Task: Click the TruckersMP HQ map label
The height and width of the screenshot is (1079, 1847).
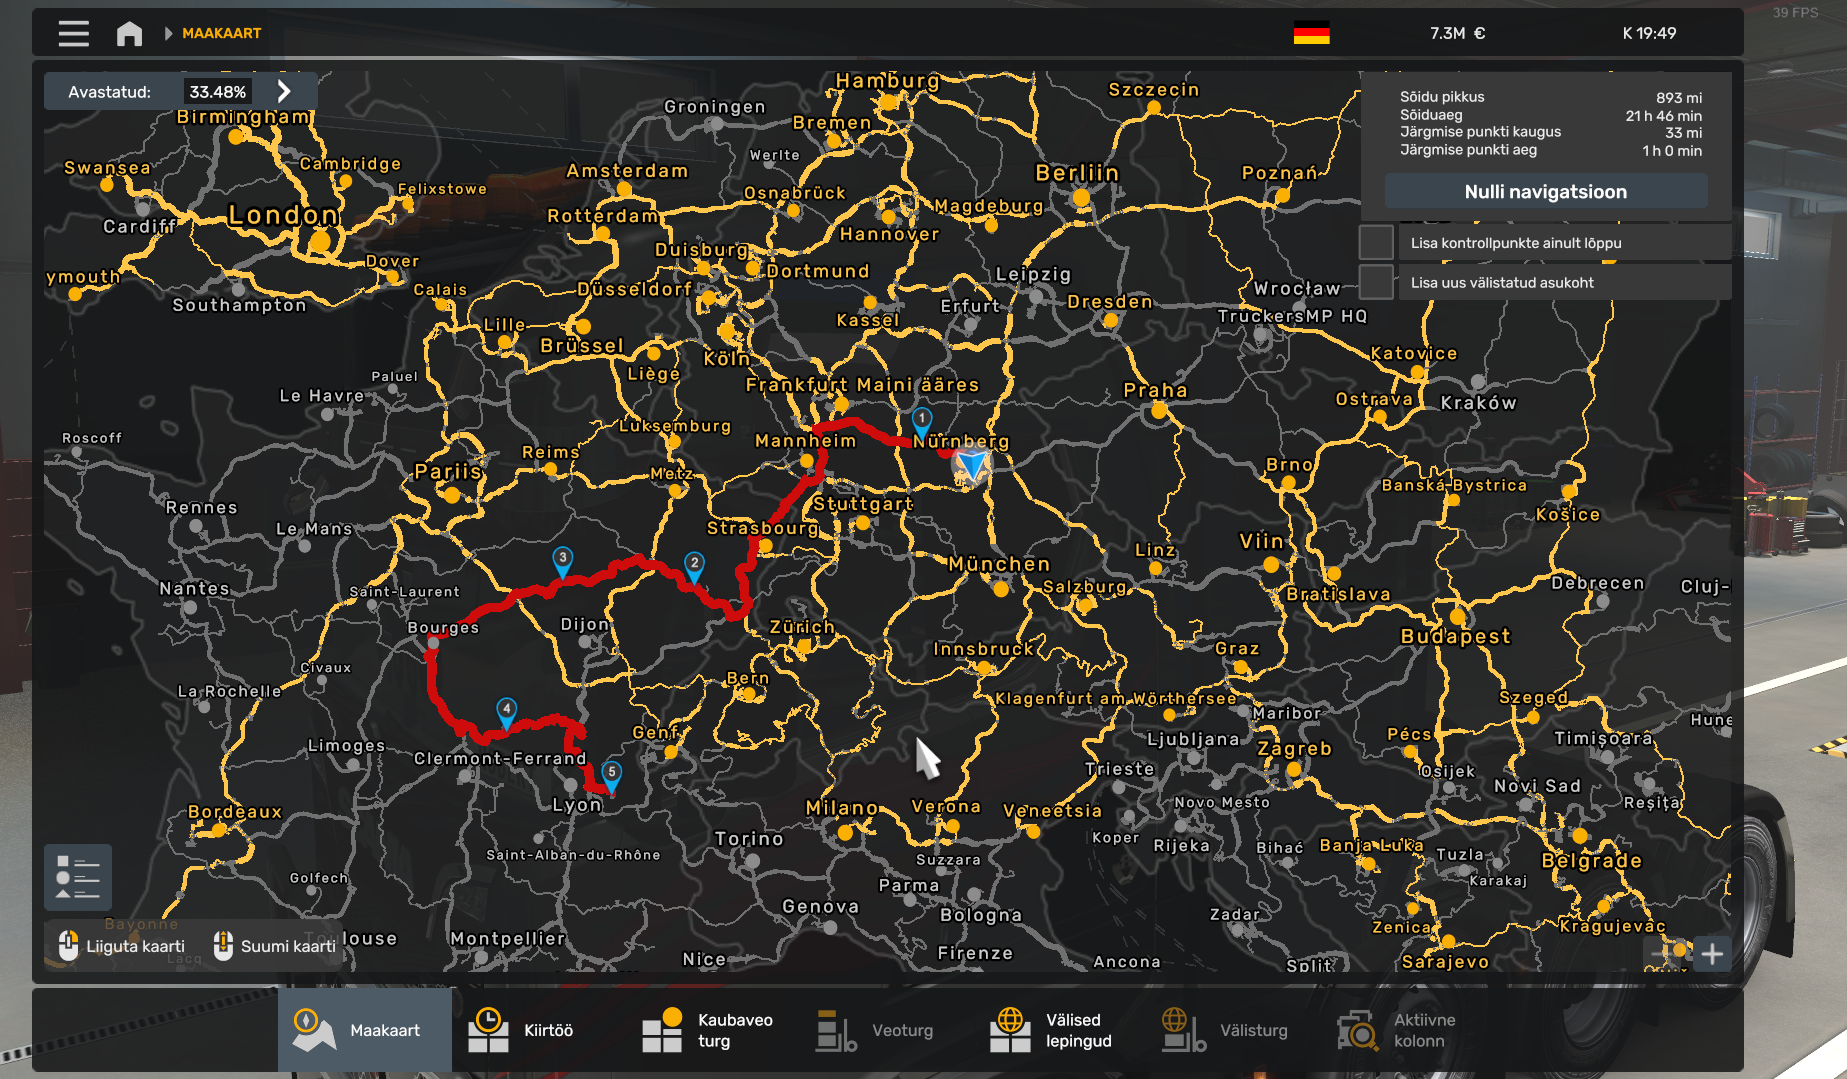Action: [1292, 316]
